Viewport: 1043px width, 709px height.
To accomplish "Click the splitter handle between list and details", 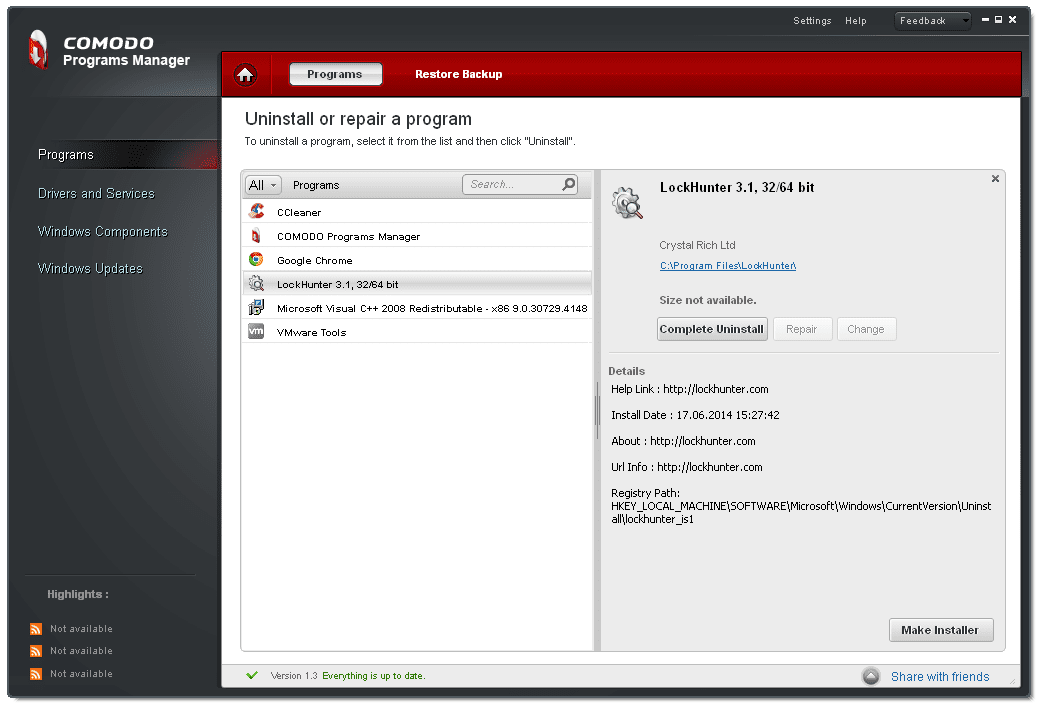I will 597,409.
